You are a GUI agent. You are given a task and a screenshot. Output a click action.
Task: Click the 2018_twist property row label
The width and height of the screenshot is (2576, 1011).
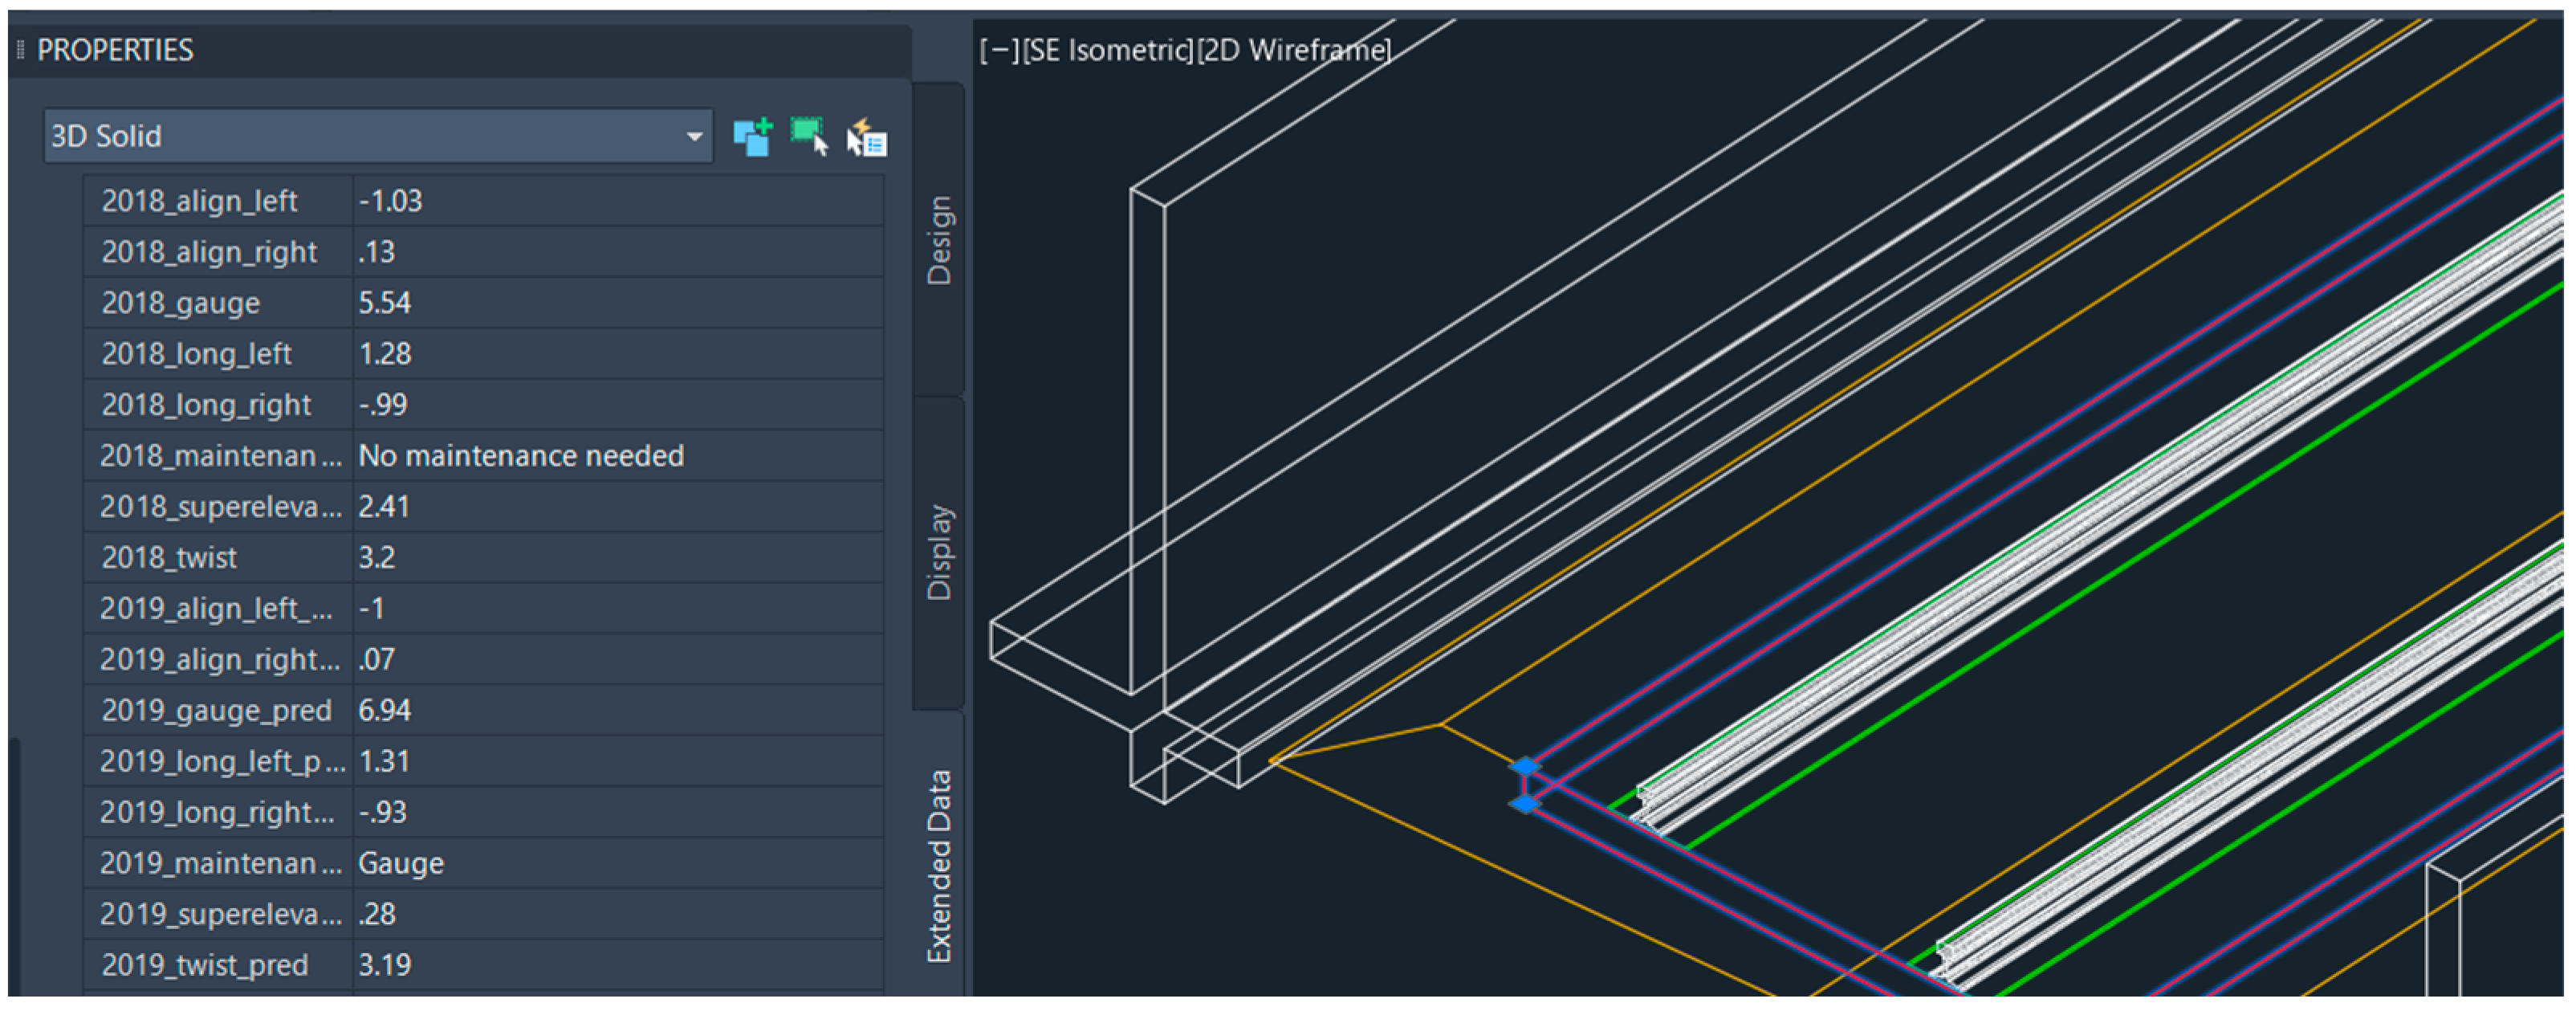[x=170, y=558]
